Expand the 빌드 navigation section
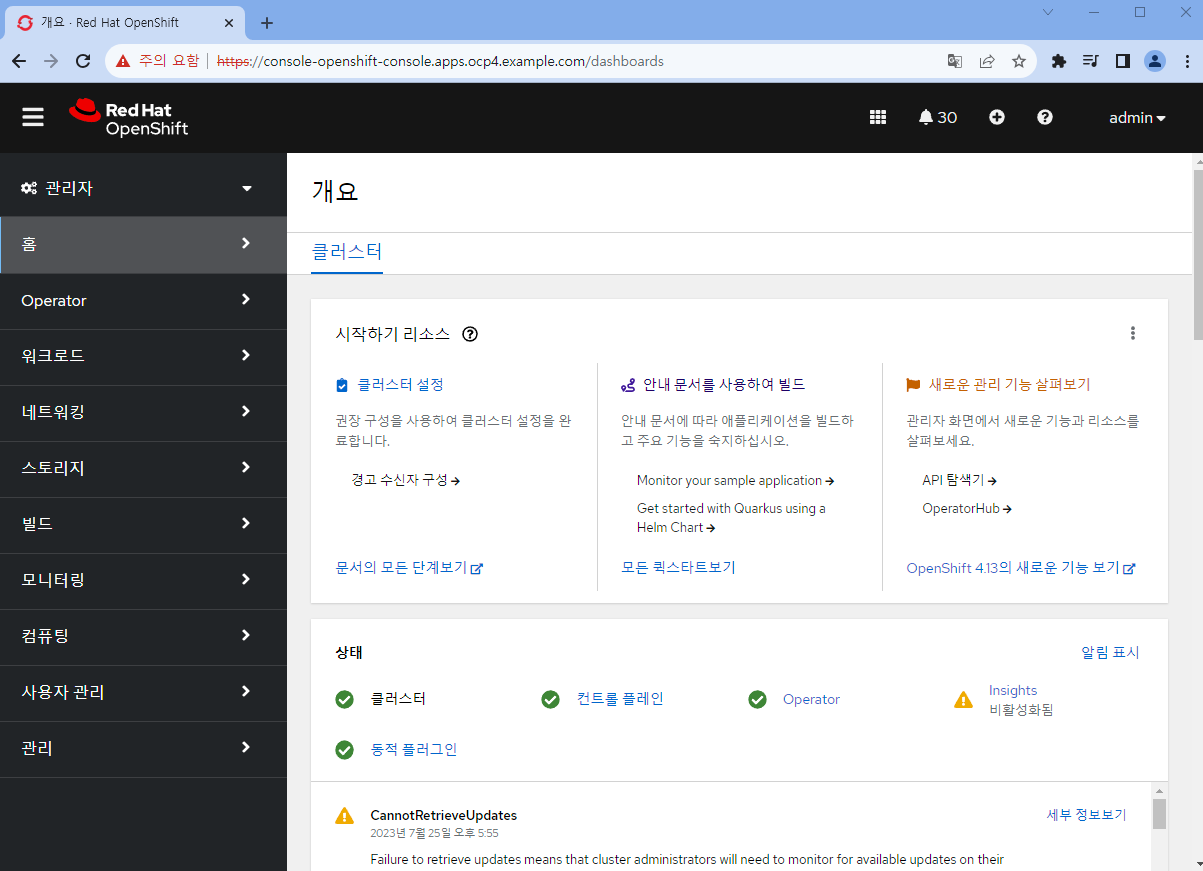This screenshot has height=871, width=1203. (x=143, y=524)
